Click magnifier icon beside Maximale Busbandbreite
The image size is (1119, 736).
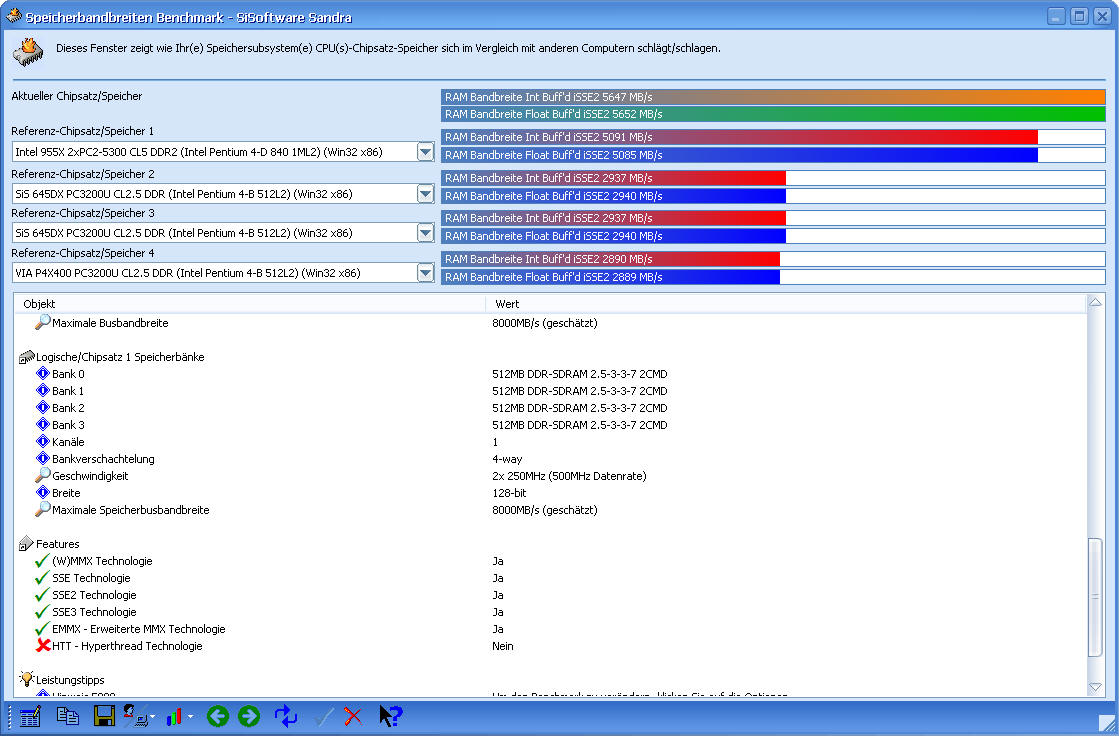[43, 322]
